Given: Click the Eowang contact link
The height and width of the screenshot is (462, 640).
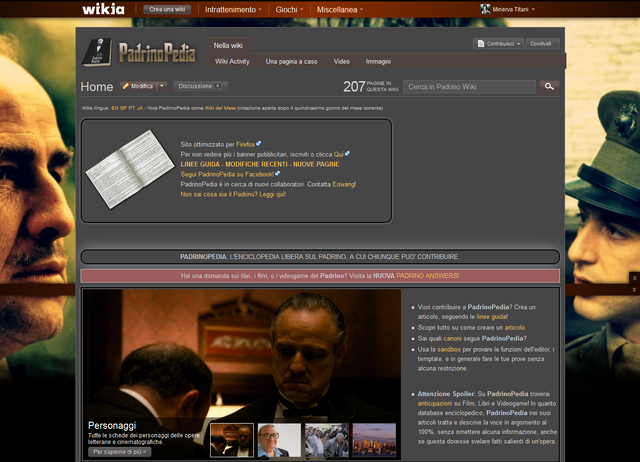Looking at the screenshot, I should (344, 184).
